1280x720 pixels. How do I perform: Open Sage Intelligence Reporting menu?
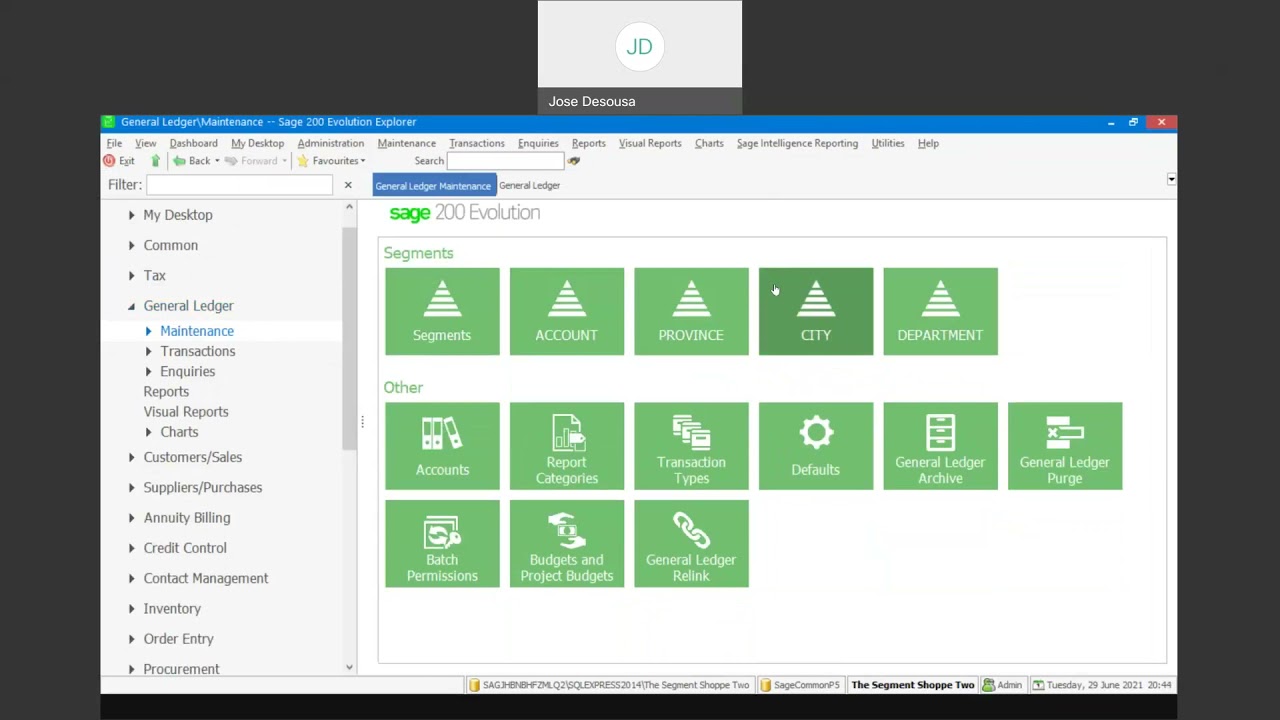click(797, 143)
